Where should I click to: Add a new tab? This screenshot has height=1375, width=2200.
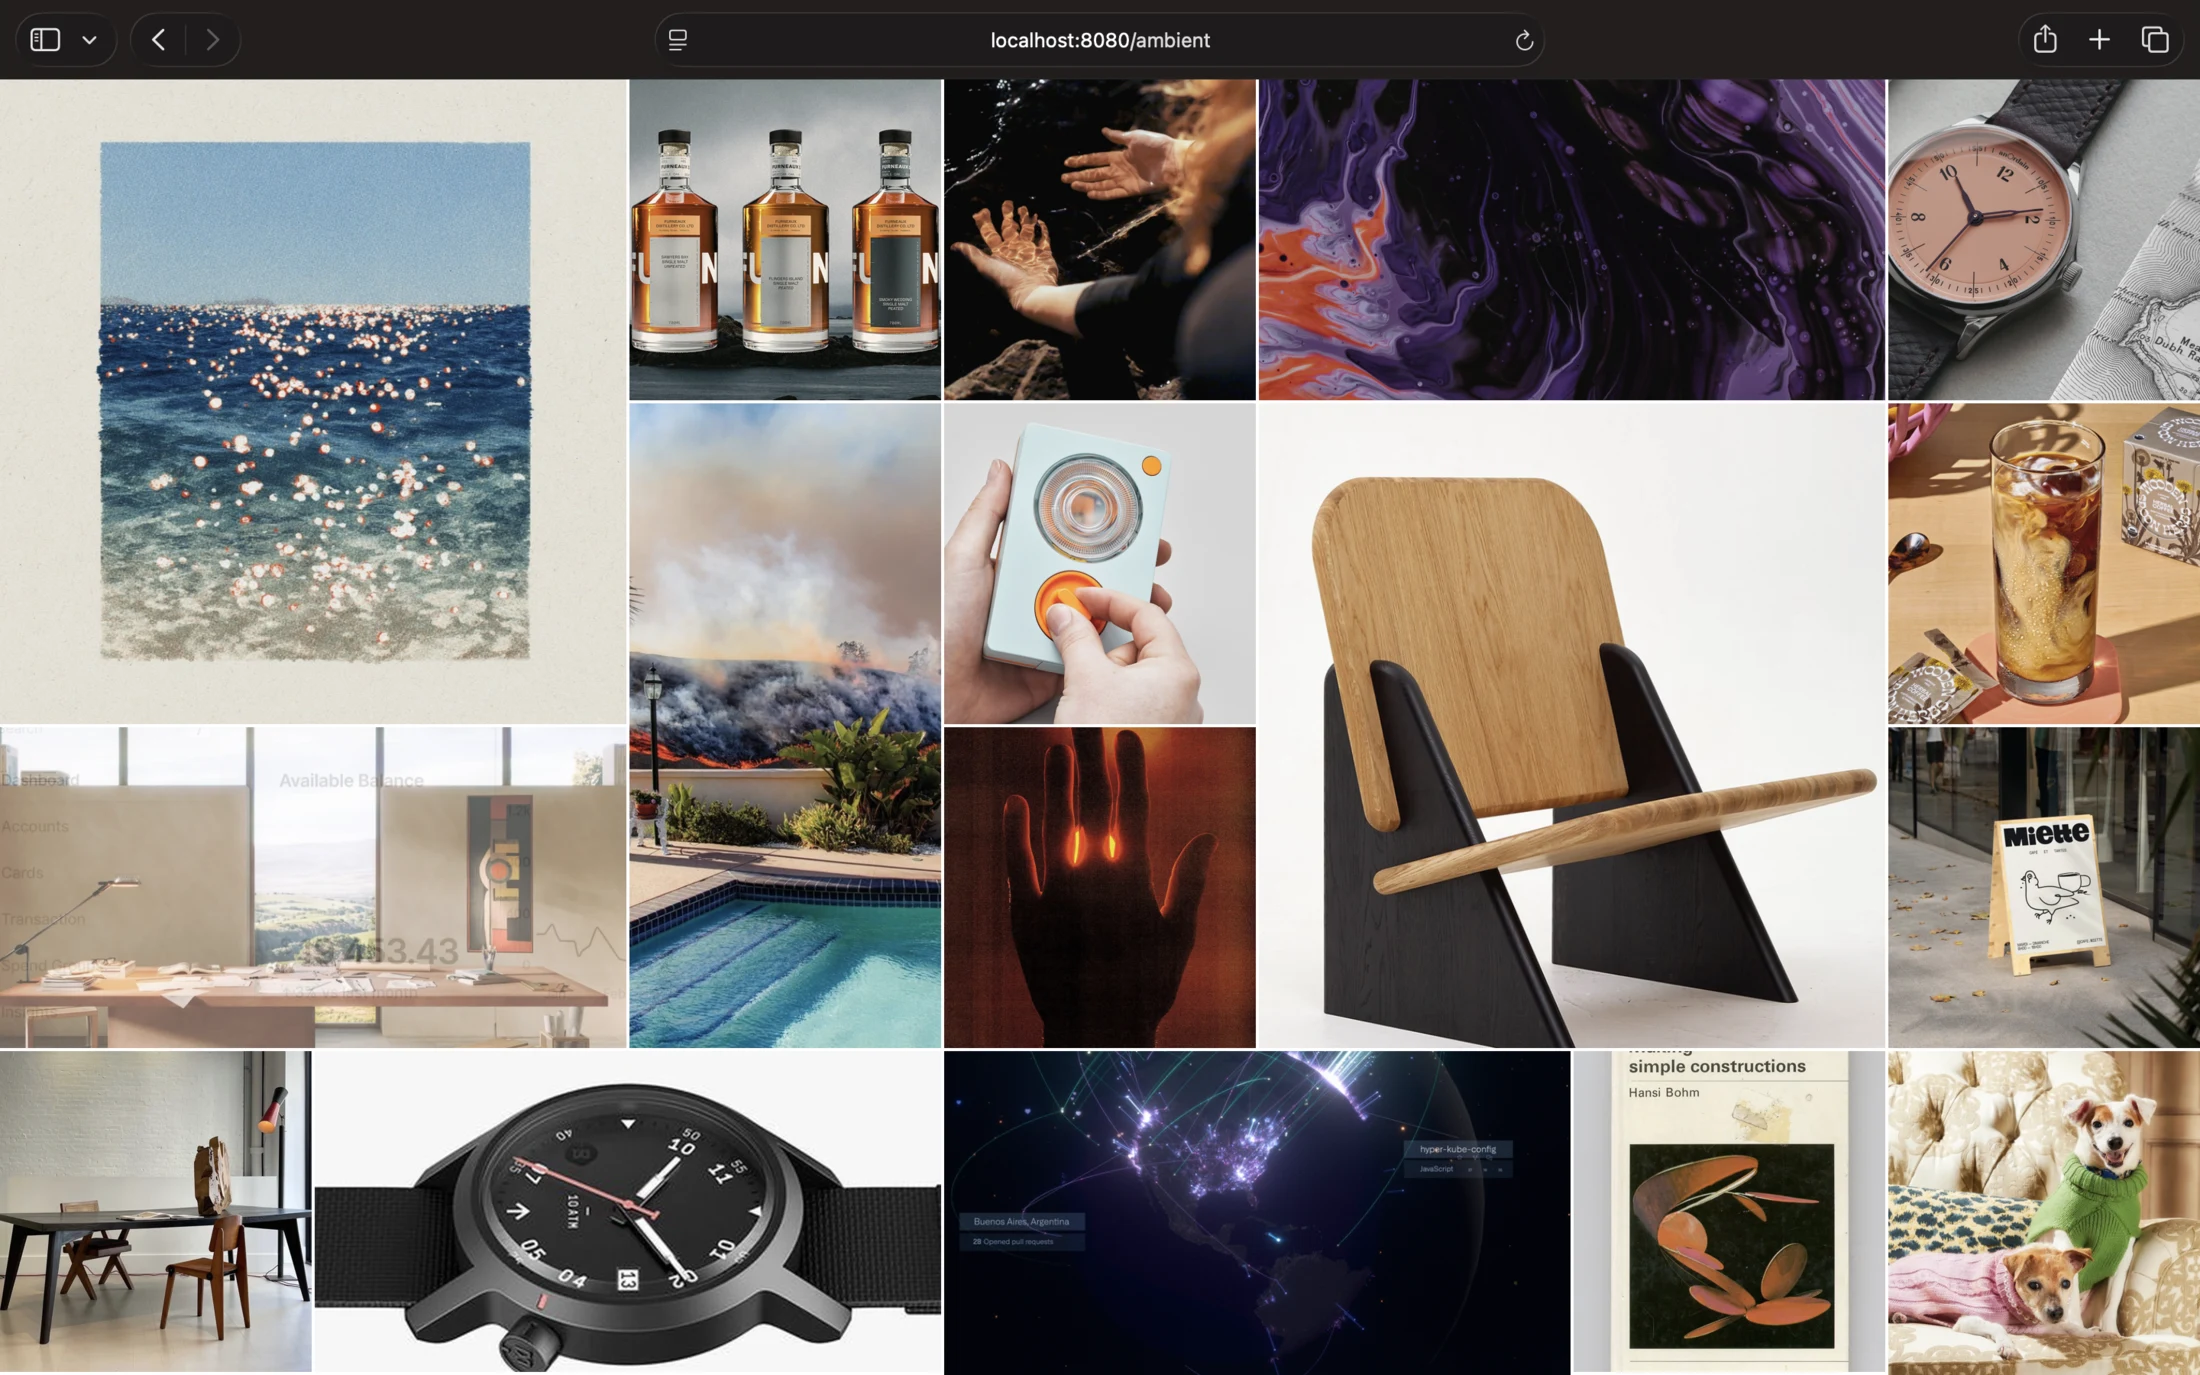click(2099, 40)
